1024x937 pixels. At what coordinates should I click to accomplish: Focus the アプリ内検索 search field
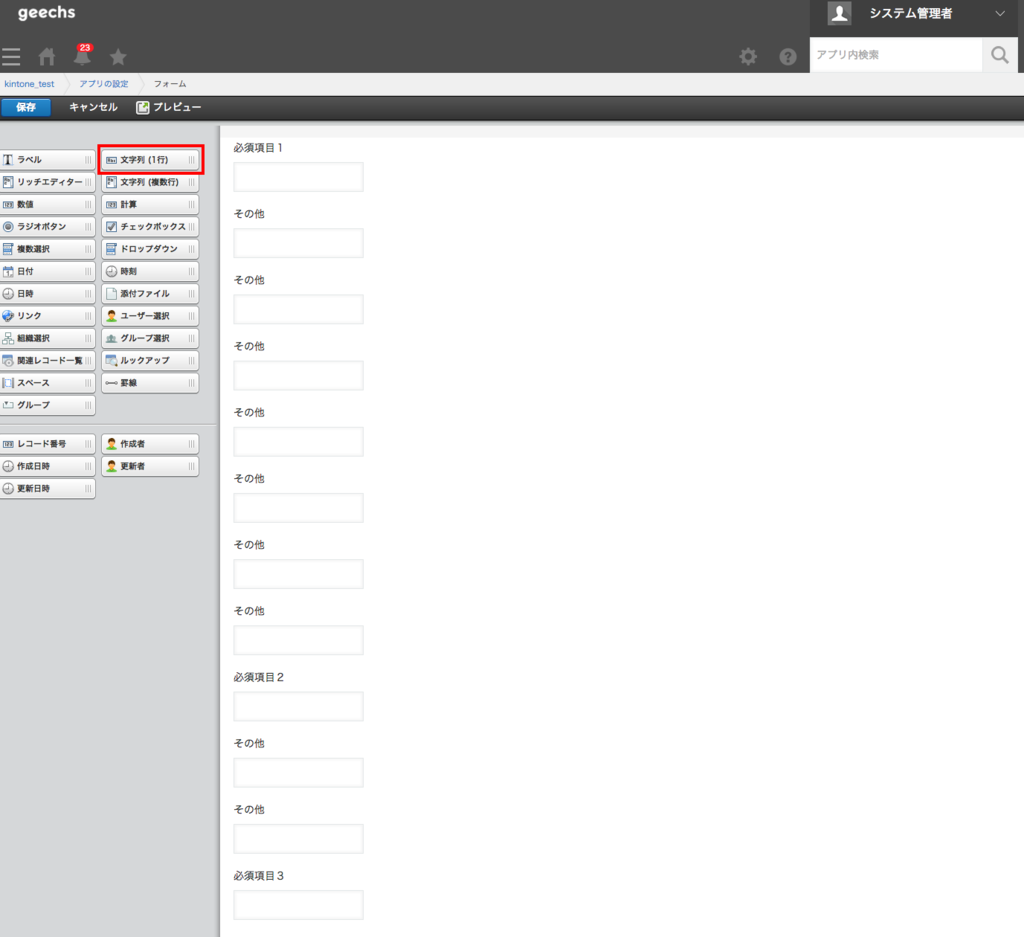point(895,55)
